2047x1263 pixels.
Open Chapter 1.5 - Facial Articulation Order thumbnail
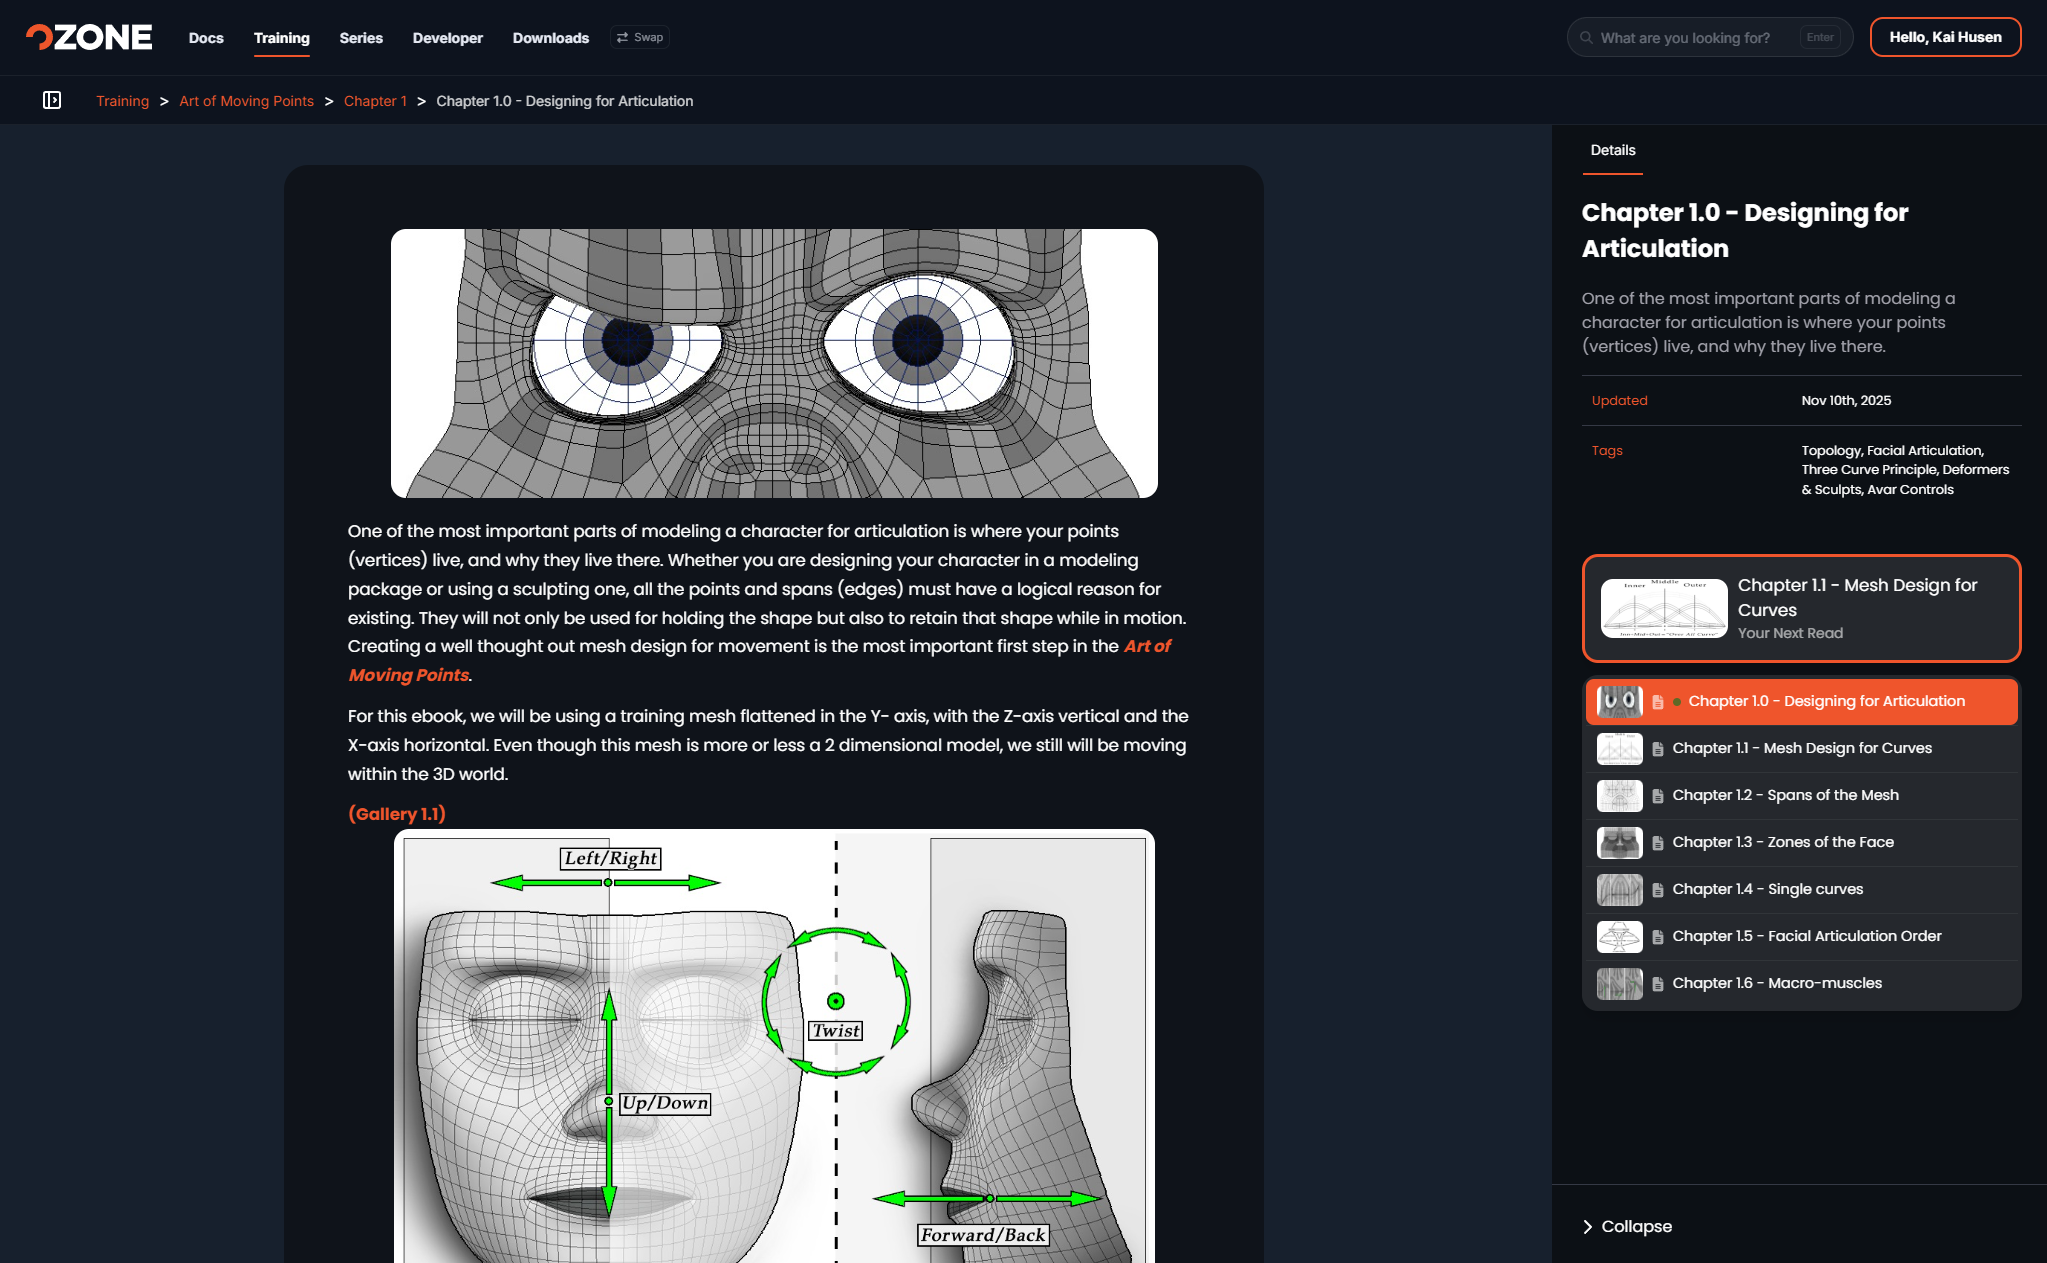(x=1620, y=937)
